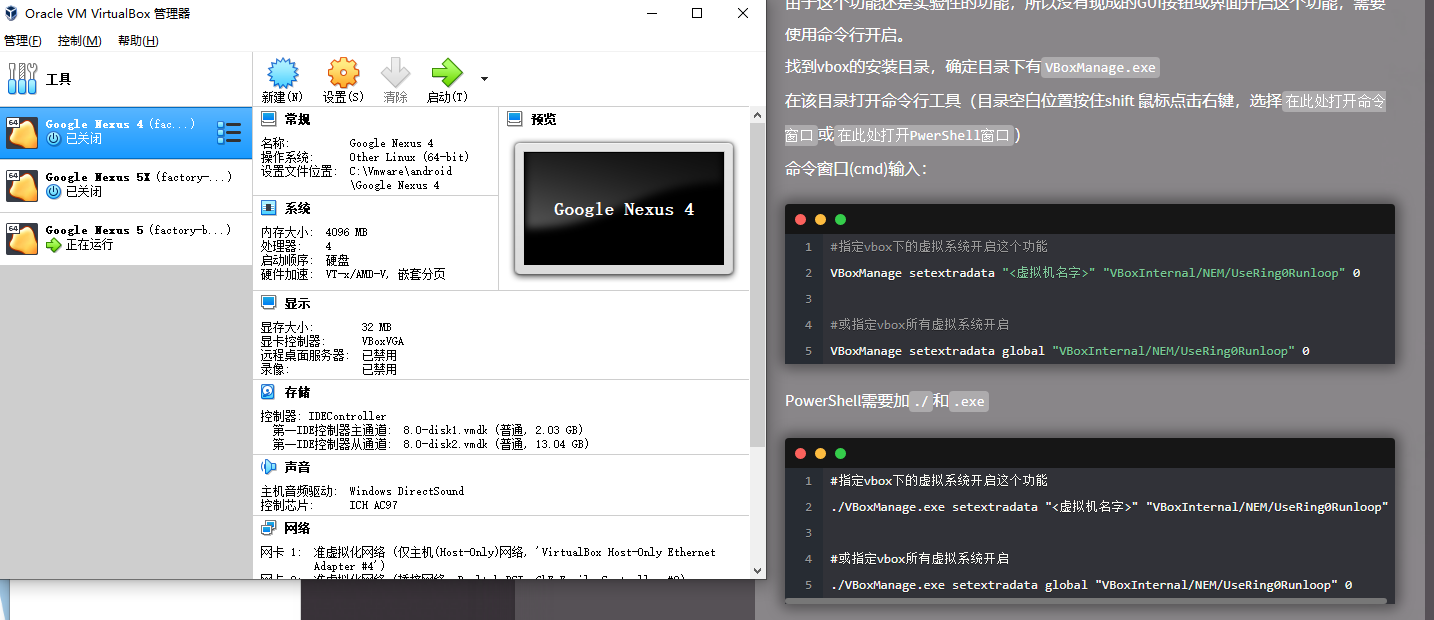The image size is (1434, 620).
Task: Click the VBoxManage.exe inline code in article
Action: point(1100,68)
